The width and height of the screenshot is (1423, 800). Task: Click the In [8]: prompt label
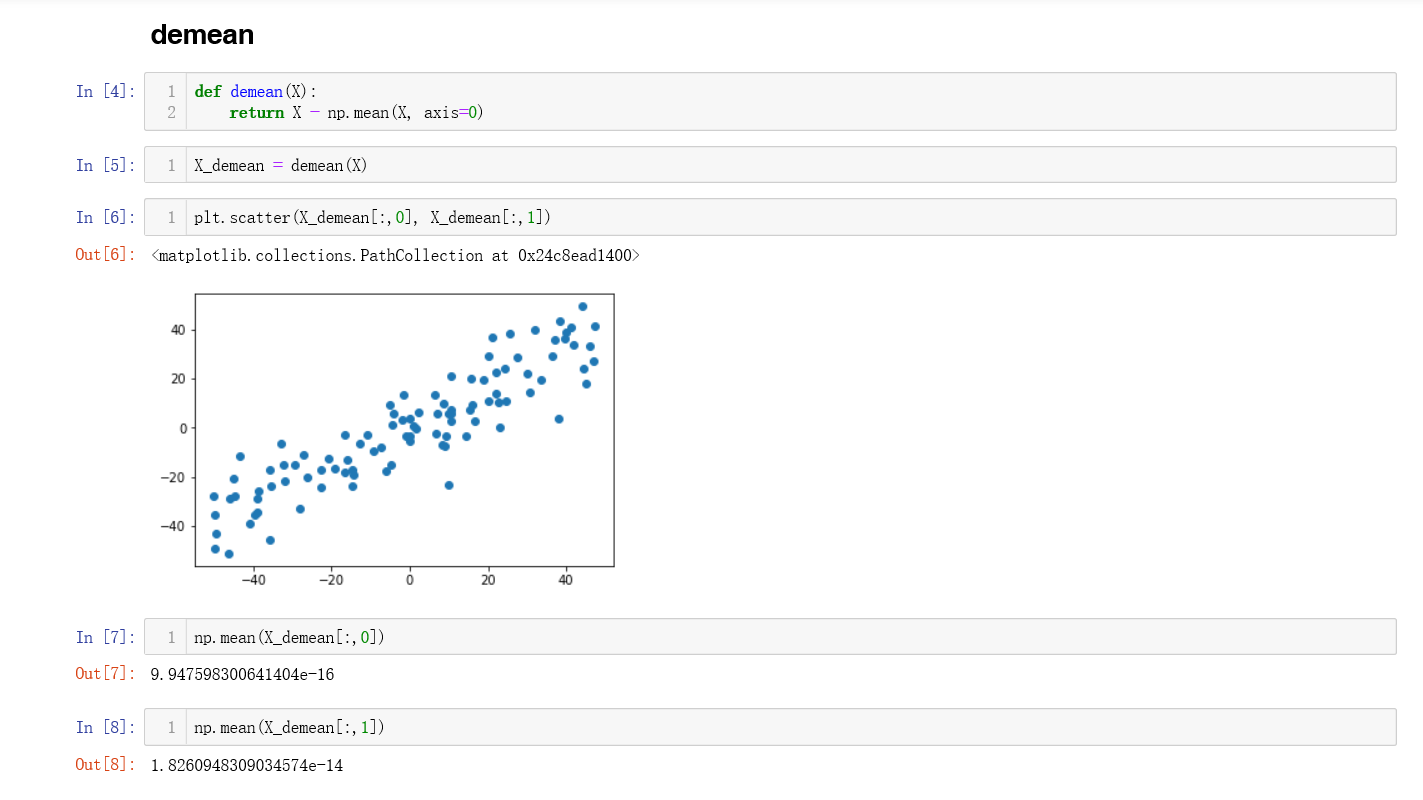click(x=105, y=727)
